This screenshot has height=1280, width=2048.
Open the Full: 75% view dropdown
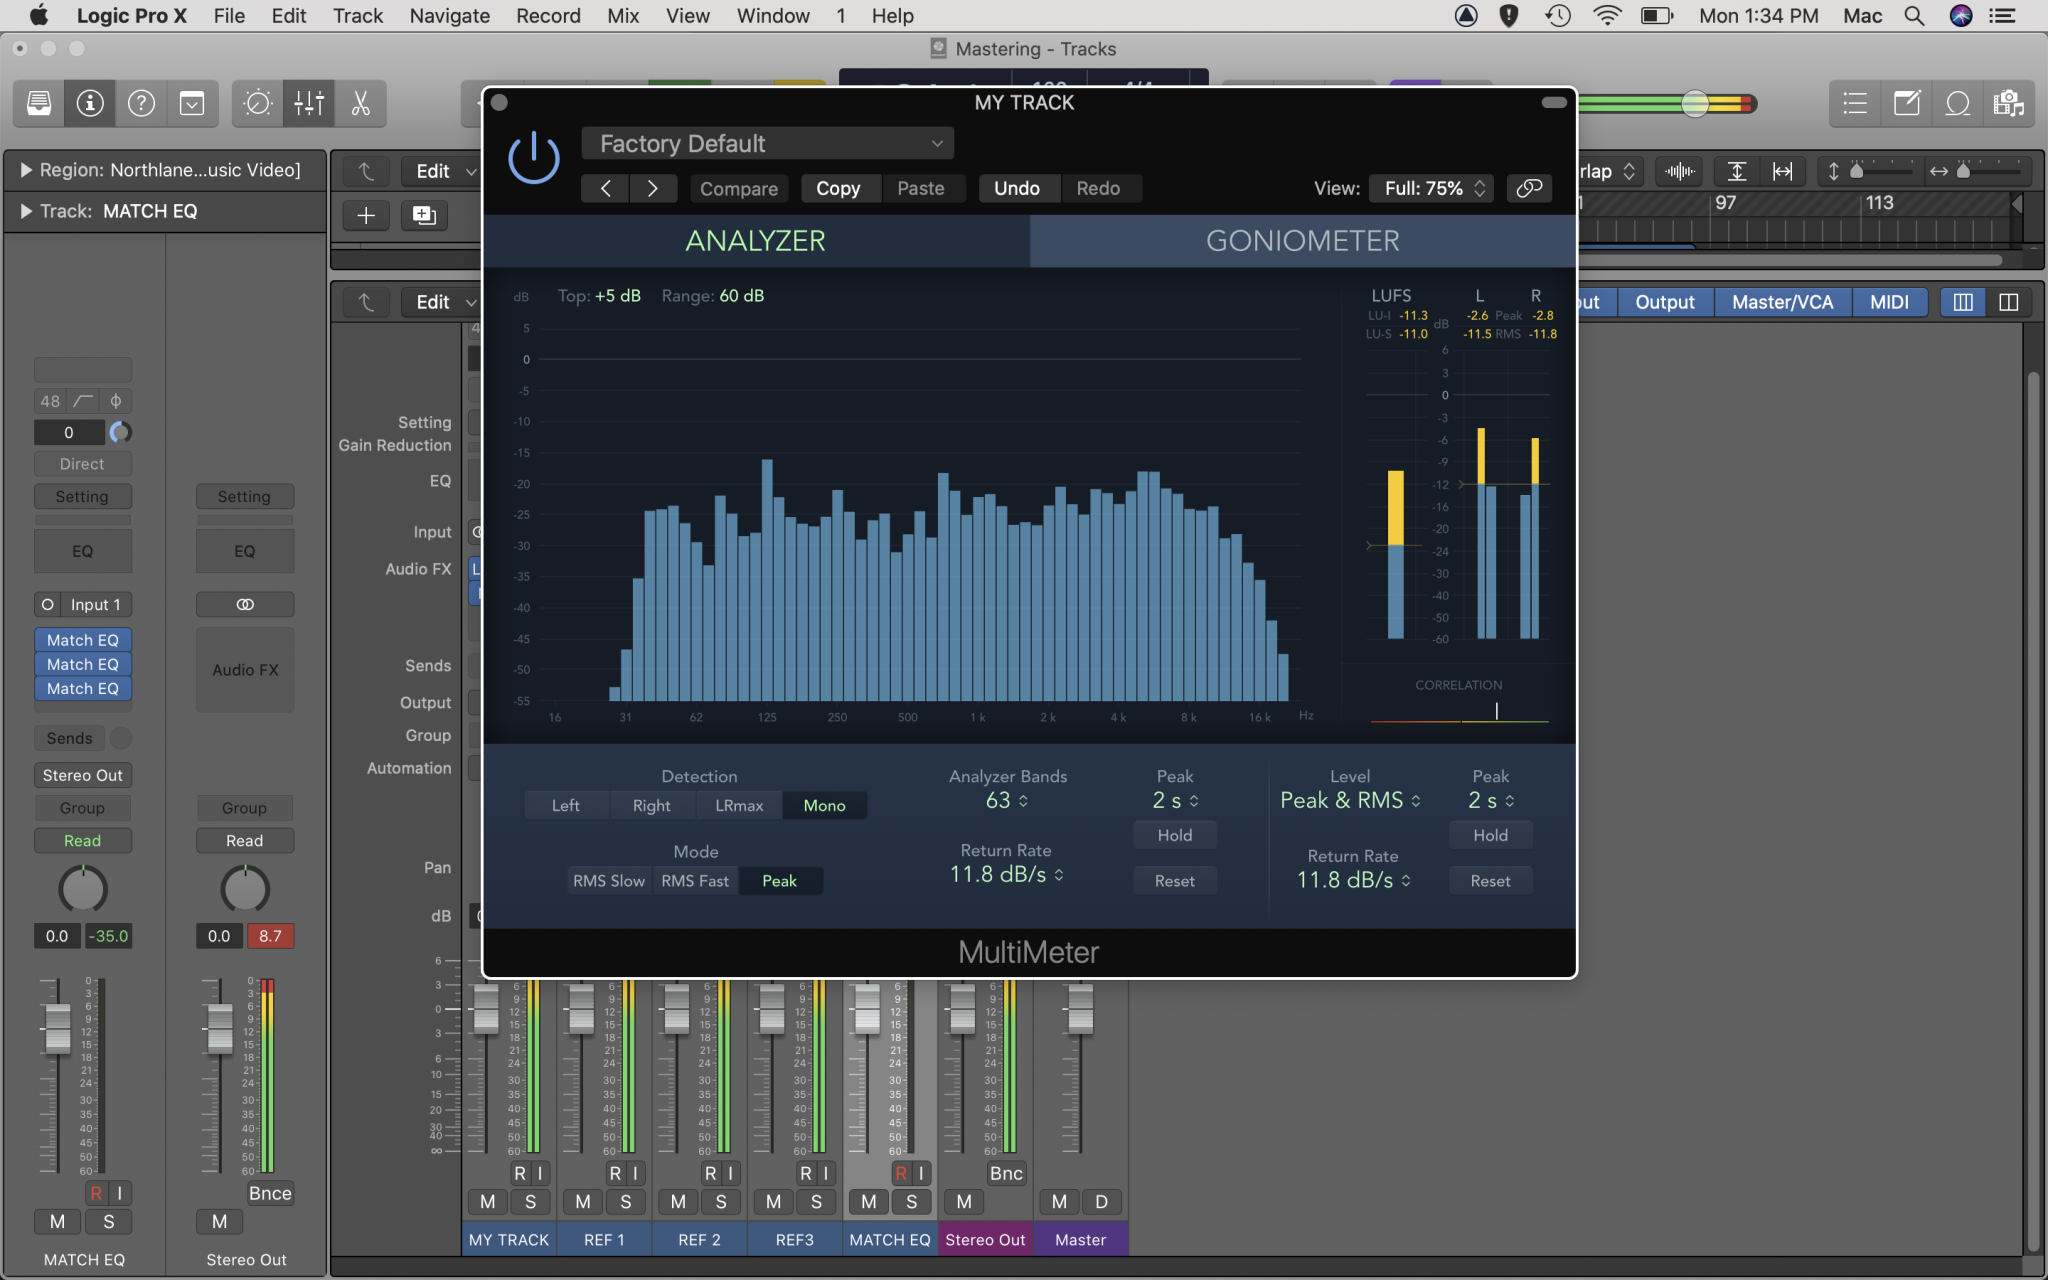[x=1430, y=188]
